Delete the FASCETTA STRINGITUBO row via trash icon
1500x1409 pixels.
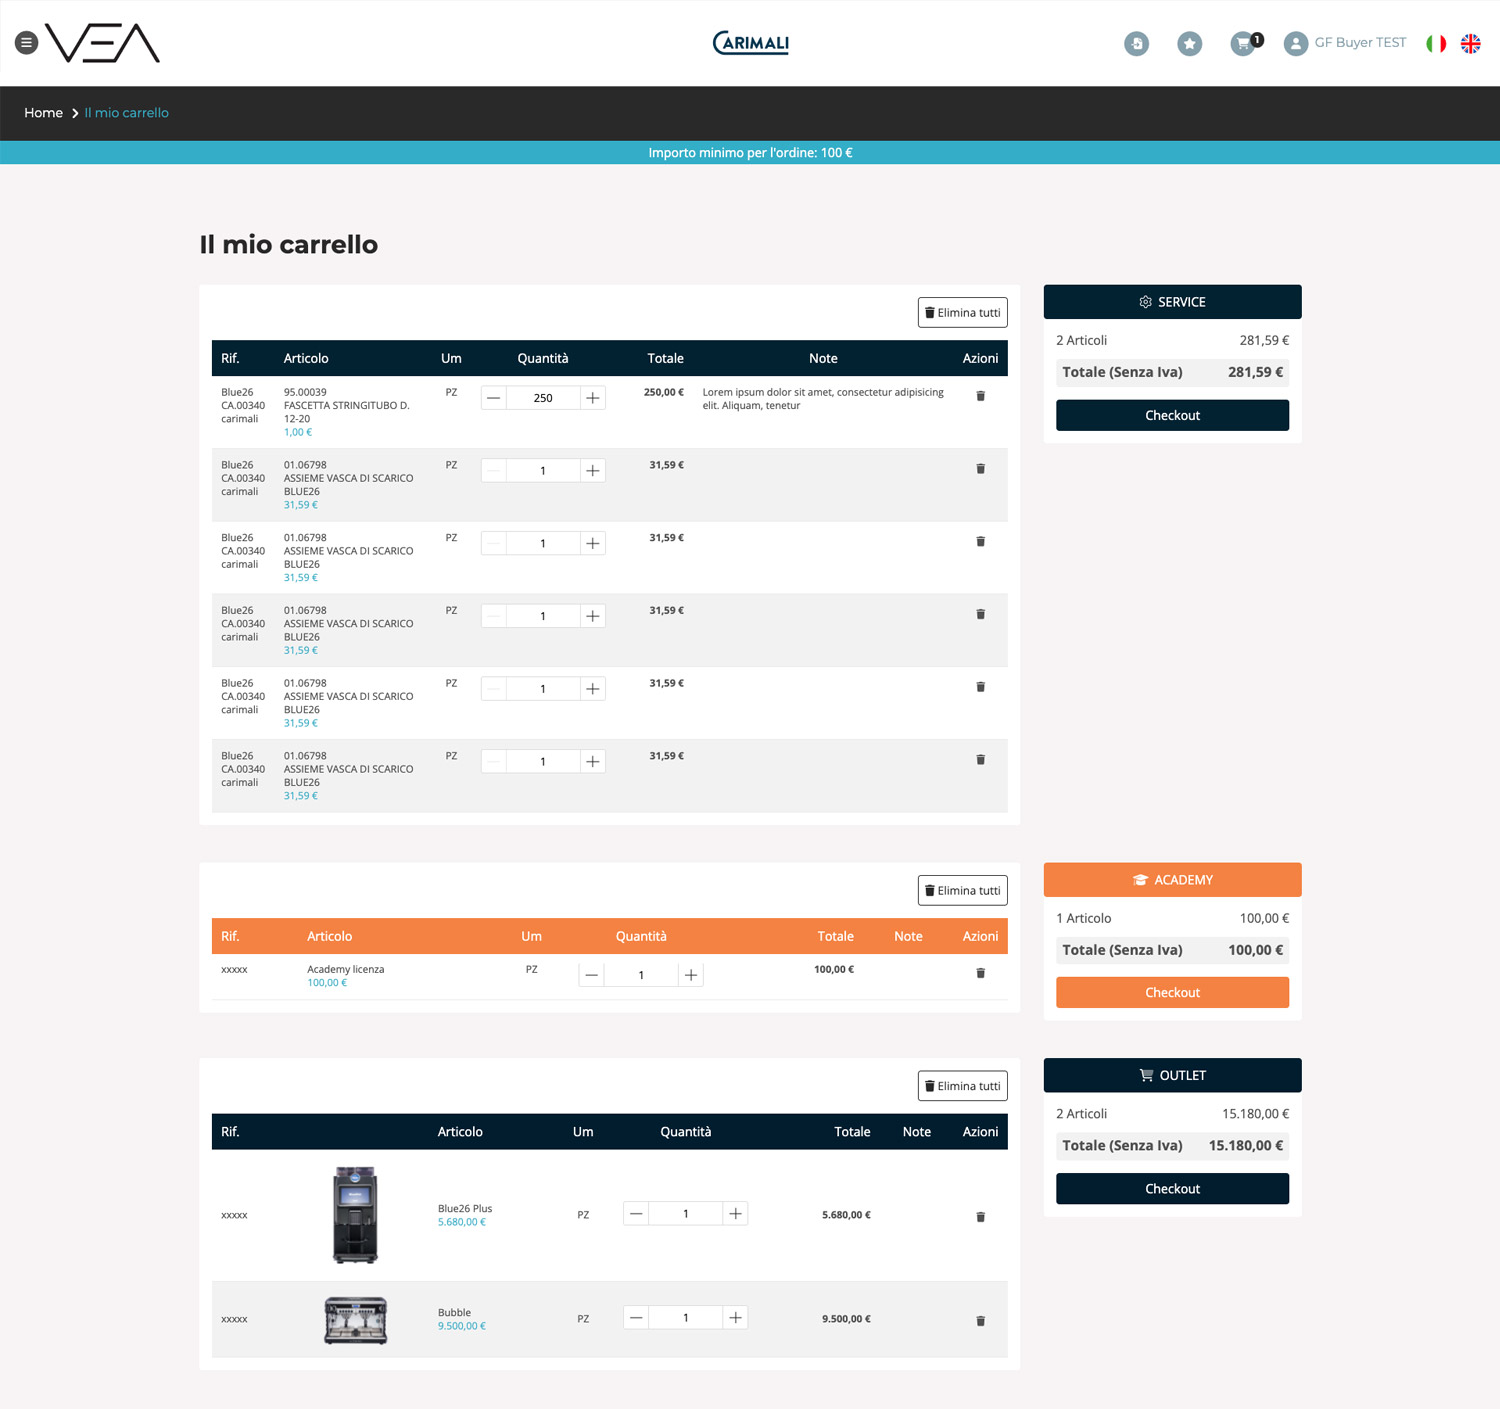[980, 397]
